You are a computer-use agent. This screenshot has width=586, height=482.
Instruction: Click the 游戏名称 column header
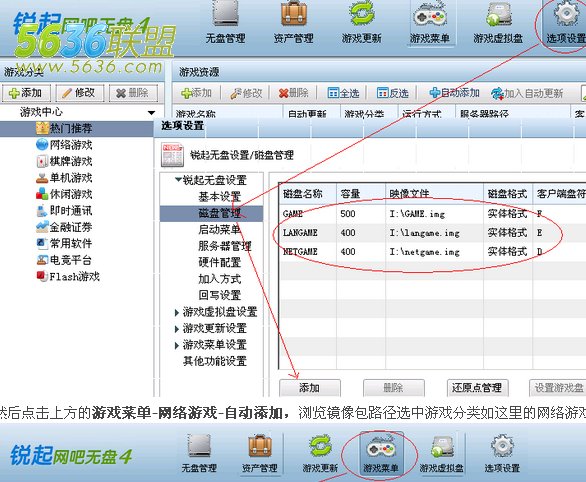228,113
